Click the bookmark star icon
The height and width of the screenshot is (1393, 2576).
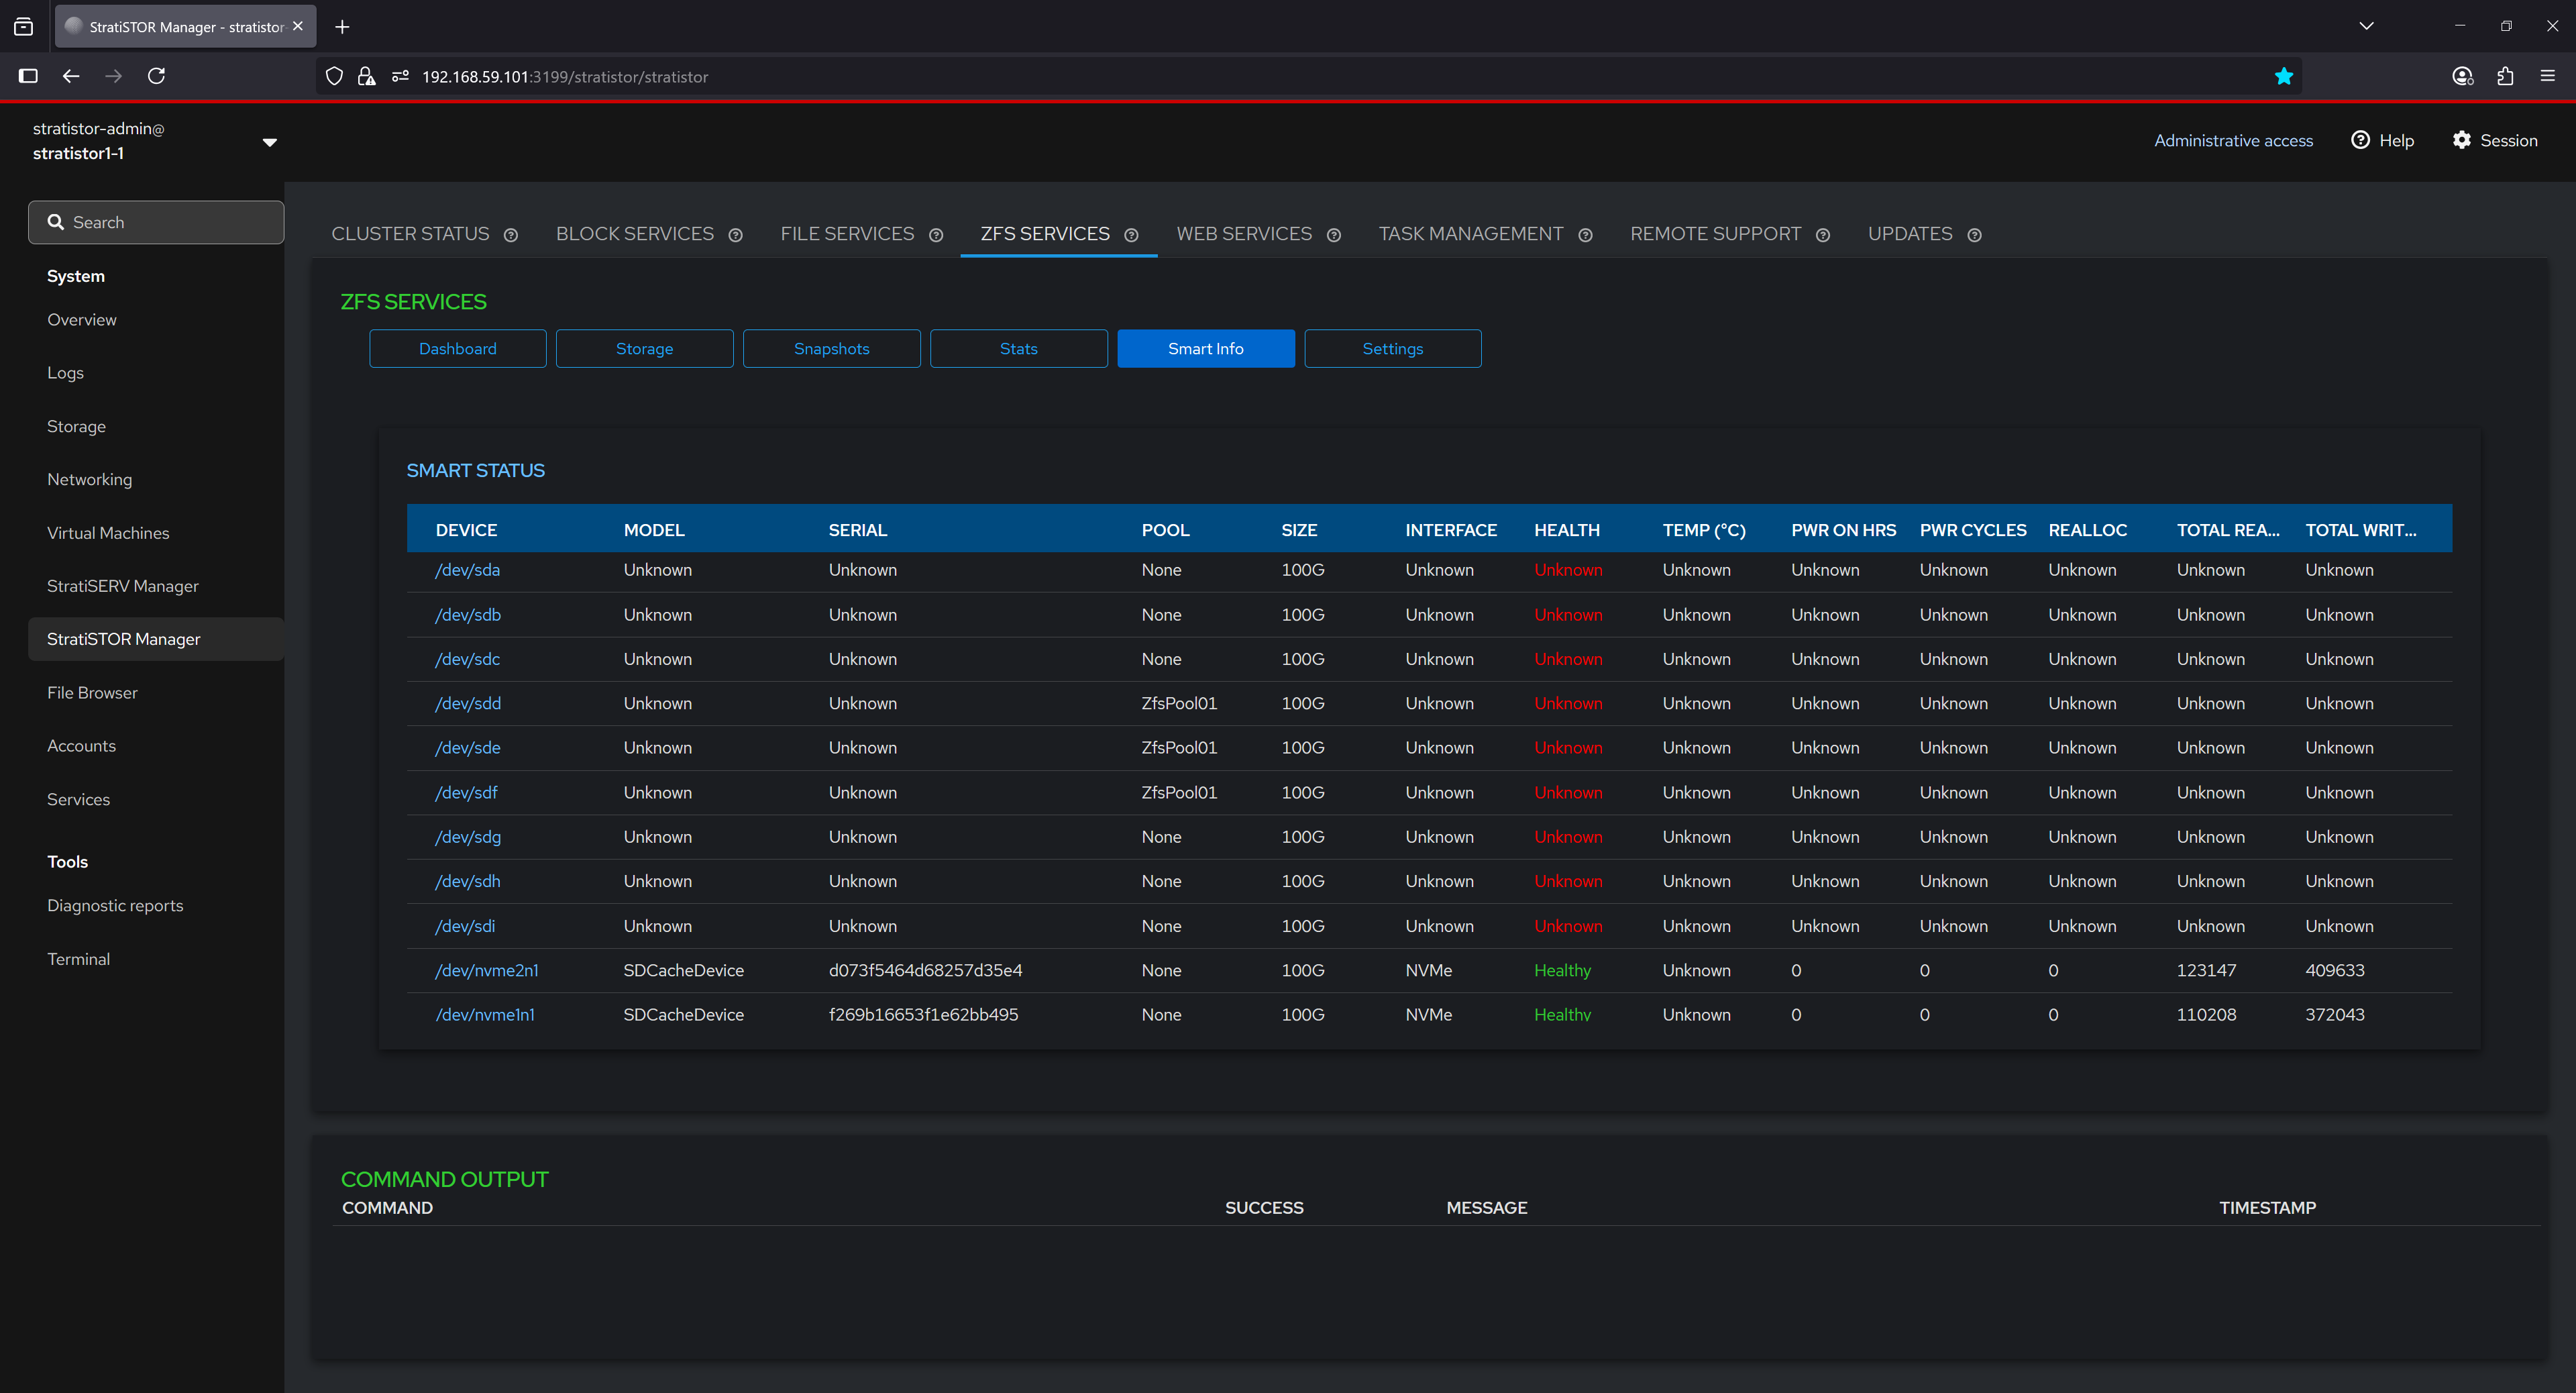(2283, 77)
